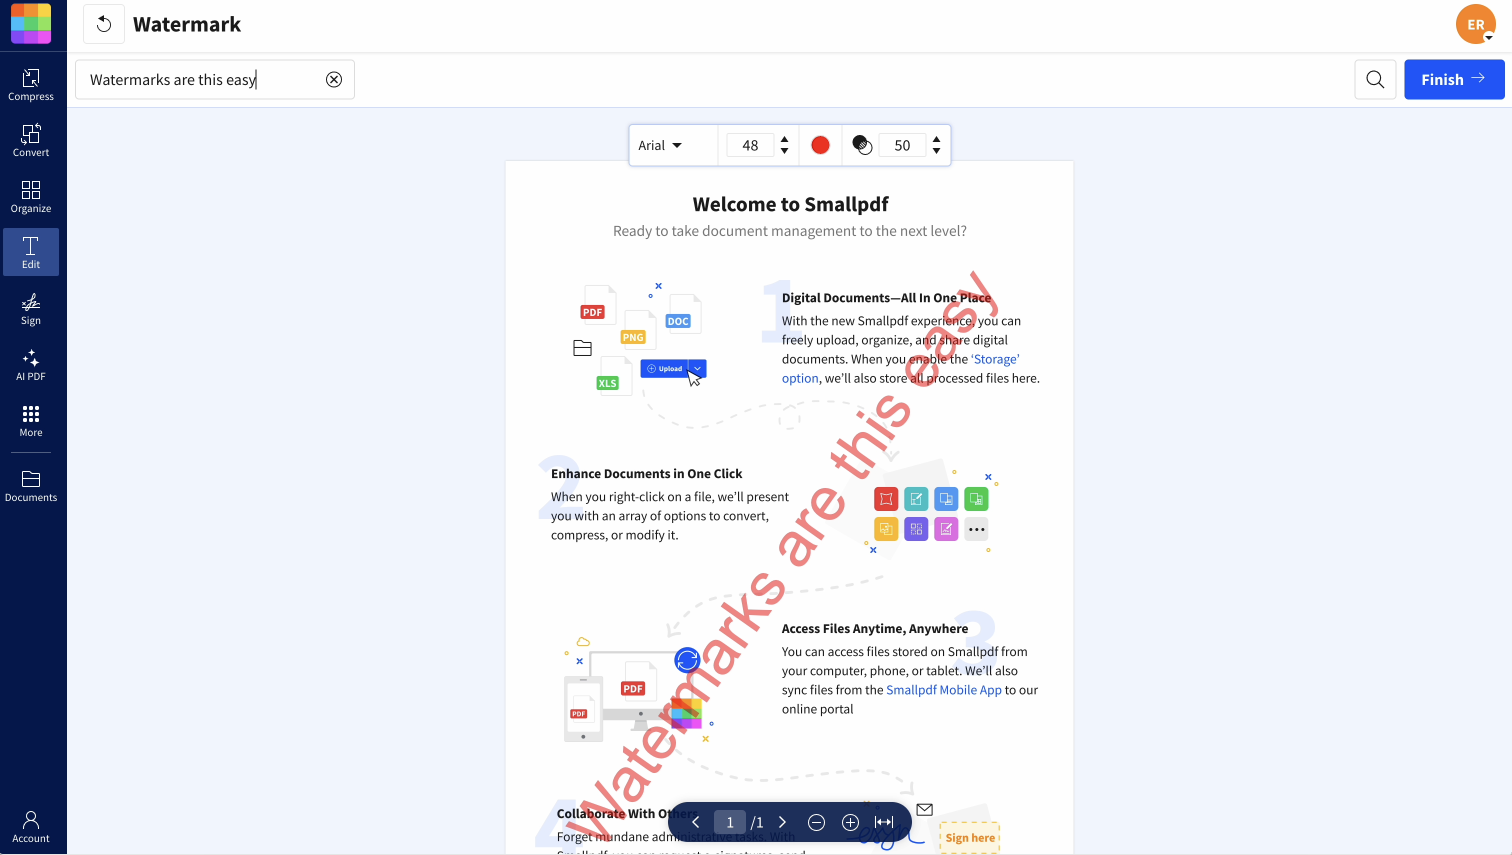Zoom out with the minus icon
1512x855 pixels.
coord(816,822)
